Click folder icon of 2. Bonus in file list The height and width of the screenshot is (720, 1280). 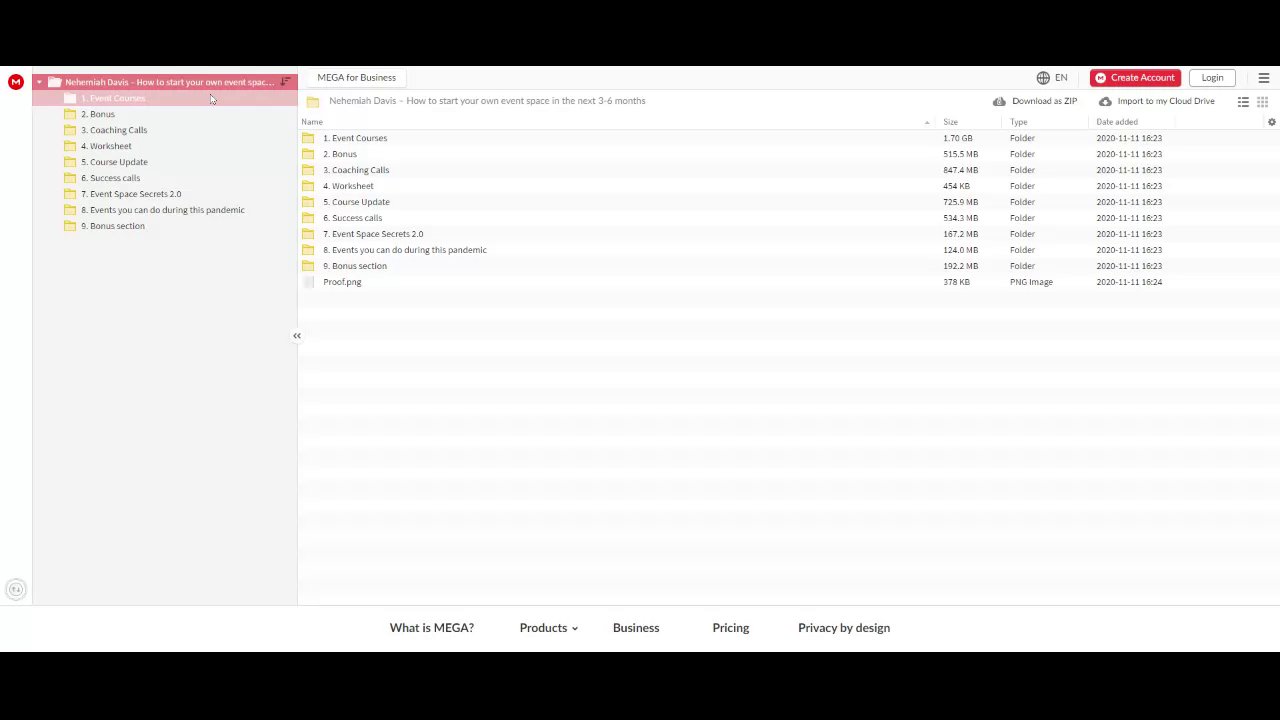(x=308, y=154)
